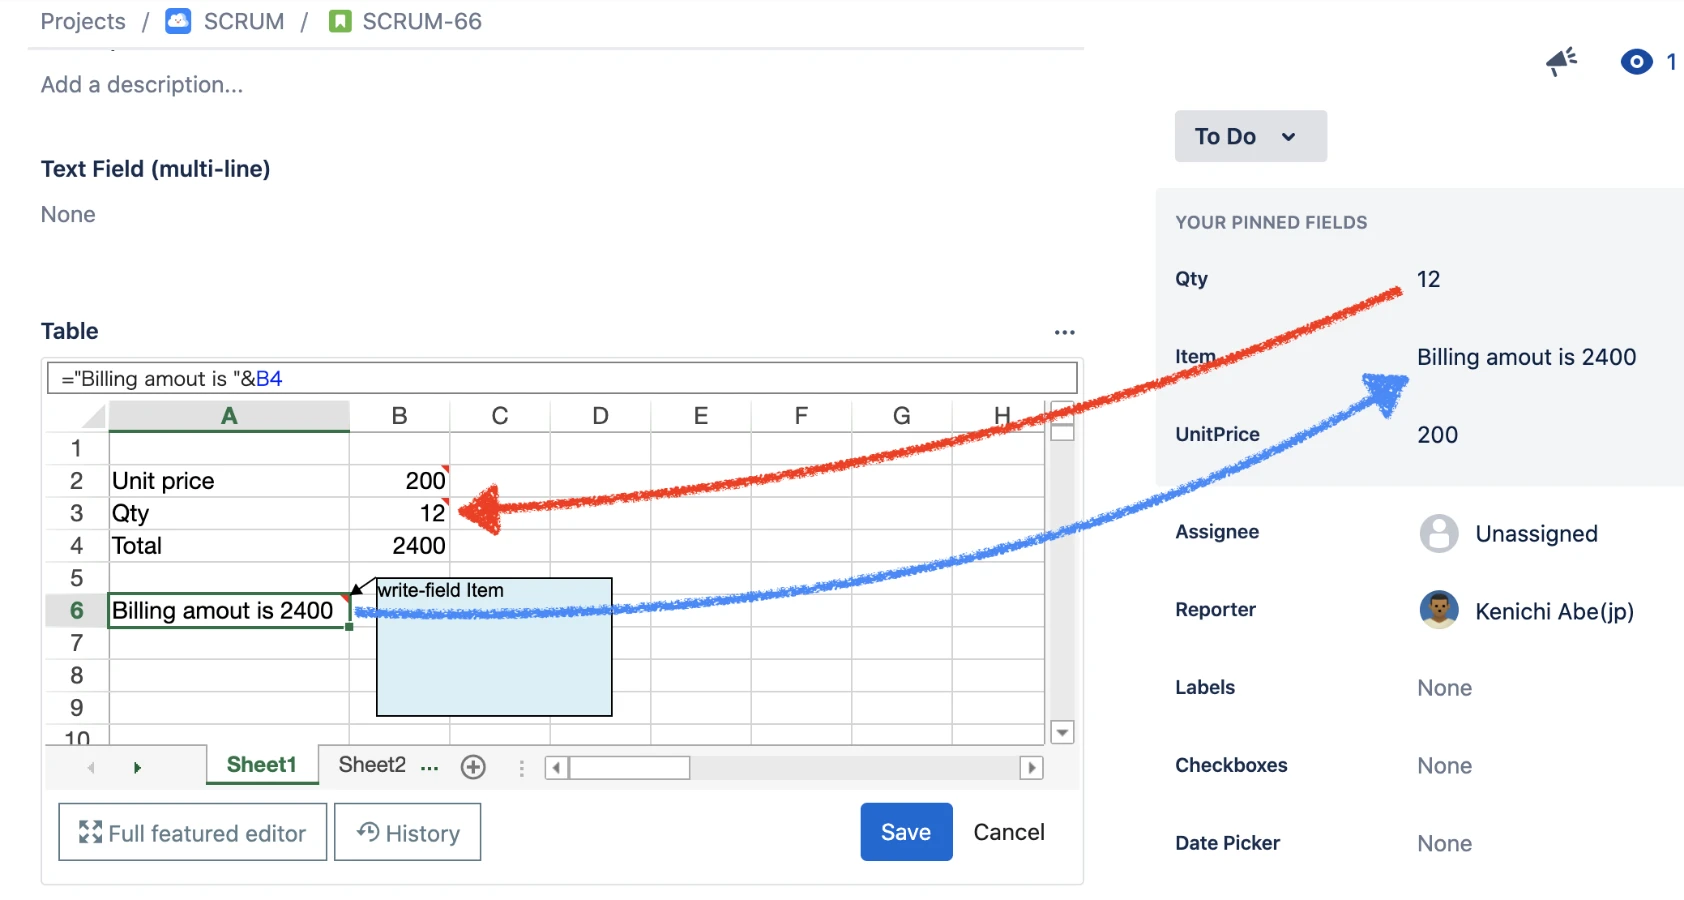The width and height of the screenshot is (1684, 900).
Task: Open the ellipsis menu next to Sheet2
Action: 428,767
